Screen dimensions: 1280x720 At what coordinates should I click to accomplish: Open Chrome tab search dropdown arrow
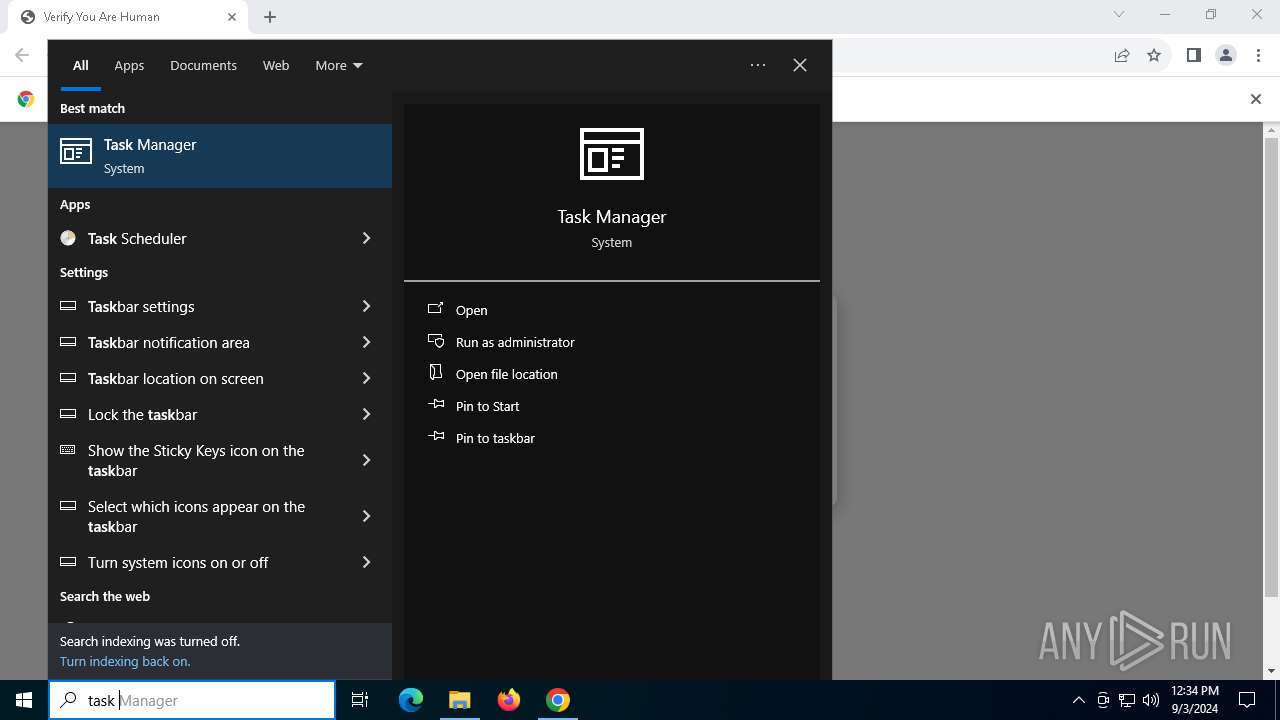tap(1119, 14)
